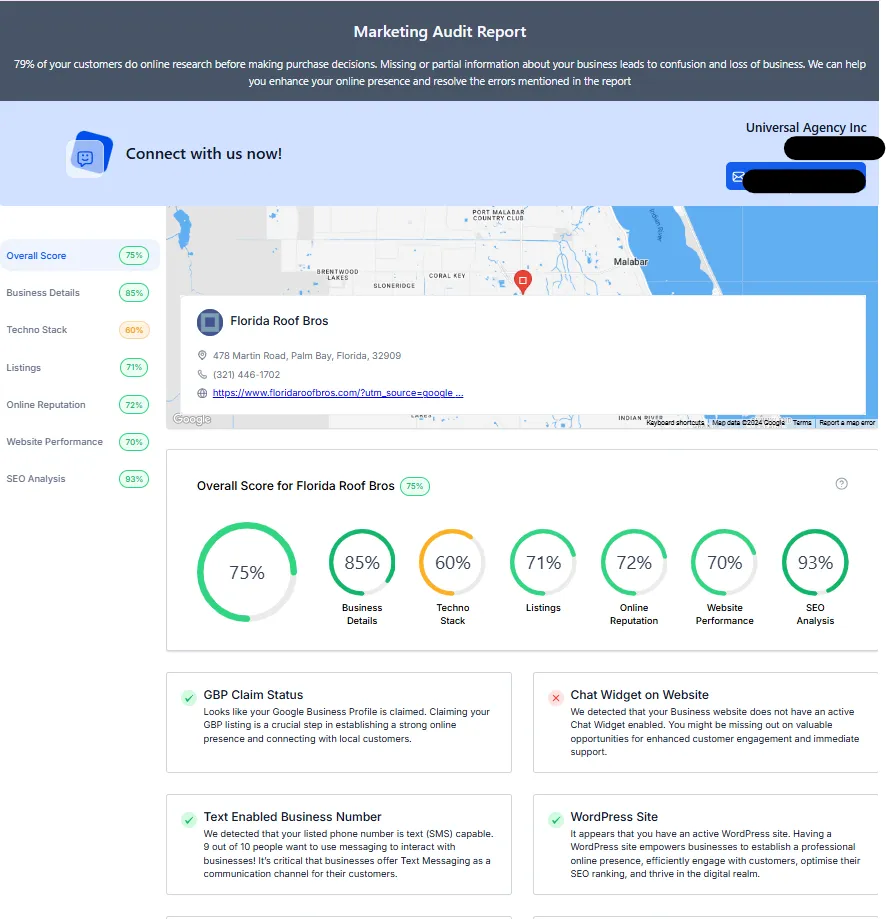886x919 pixels.
Task: Click the check icon for Text Enabled Business Number
Action: (x=189, y=820)
